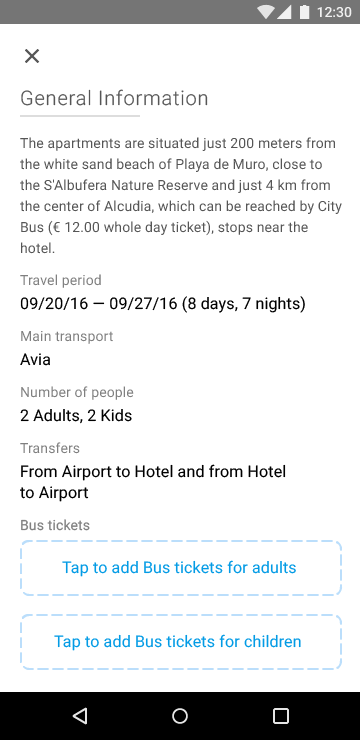Open recent apps with square button

tap(280, 715)
